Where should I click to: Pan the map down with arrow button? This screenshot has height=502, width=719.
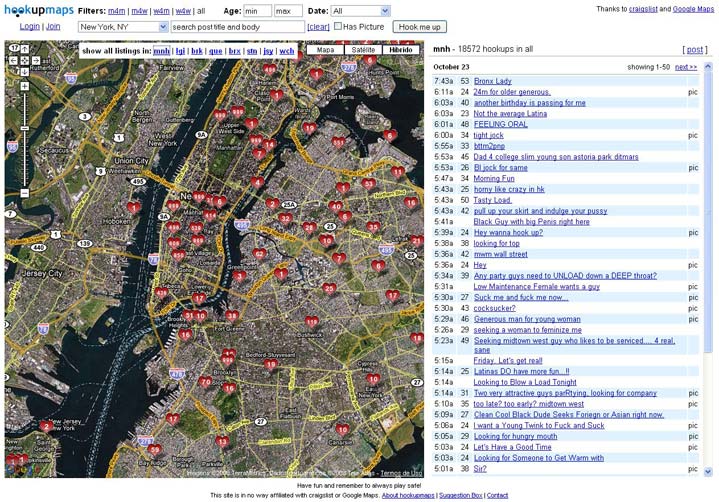(x=25, y=73)
